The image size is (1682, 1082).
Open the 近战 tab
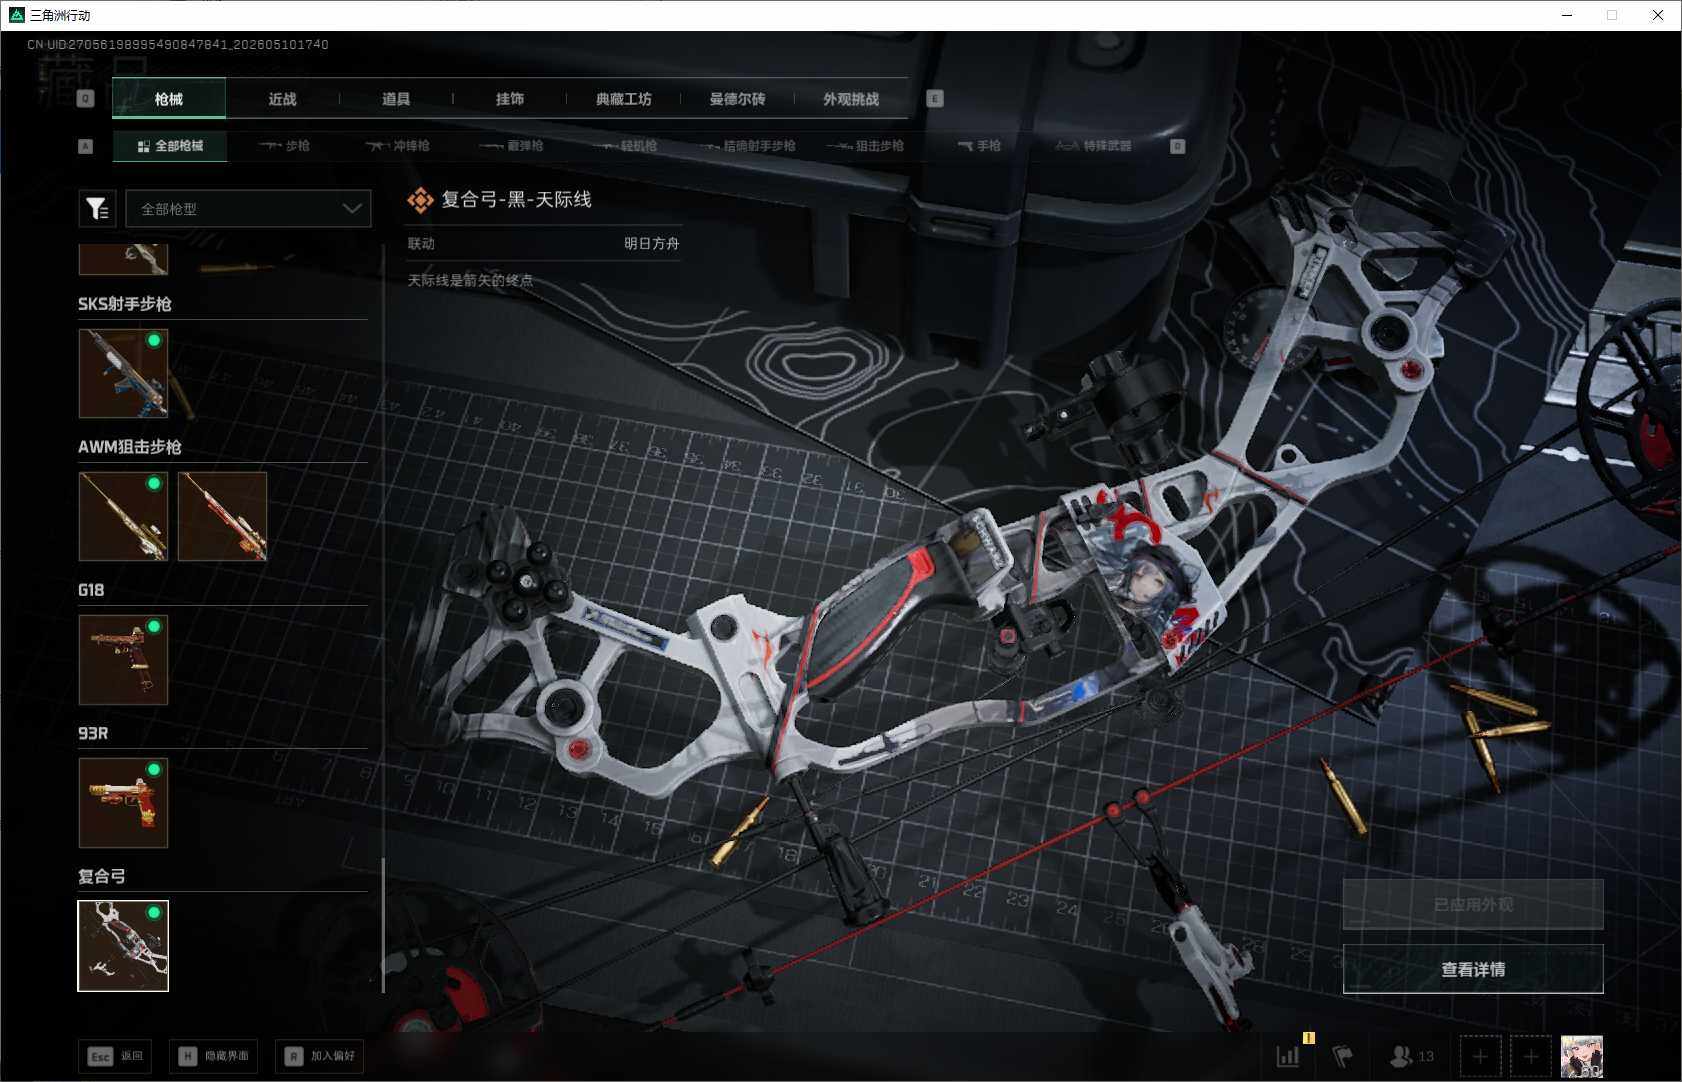coord(283,99)
